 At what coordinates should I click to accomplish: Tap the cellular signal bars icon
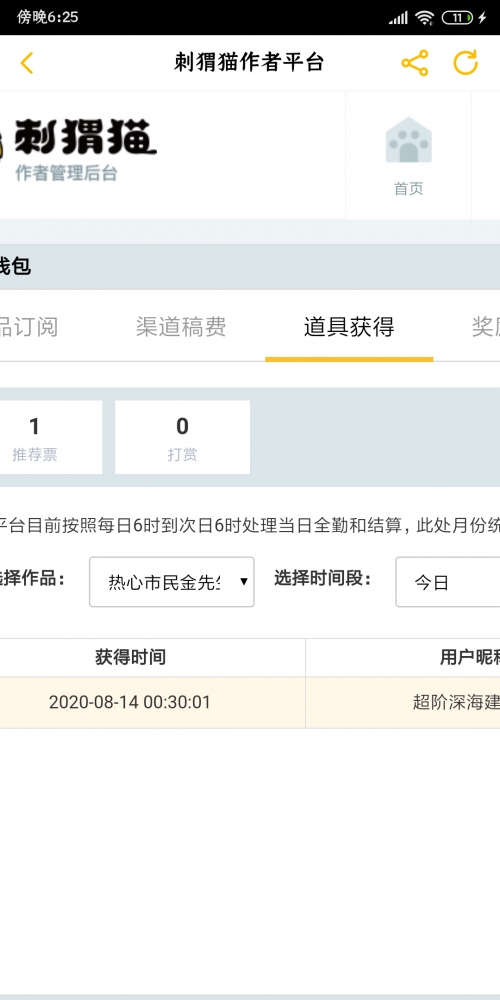tap(399, 18)
